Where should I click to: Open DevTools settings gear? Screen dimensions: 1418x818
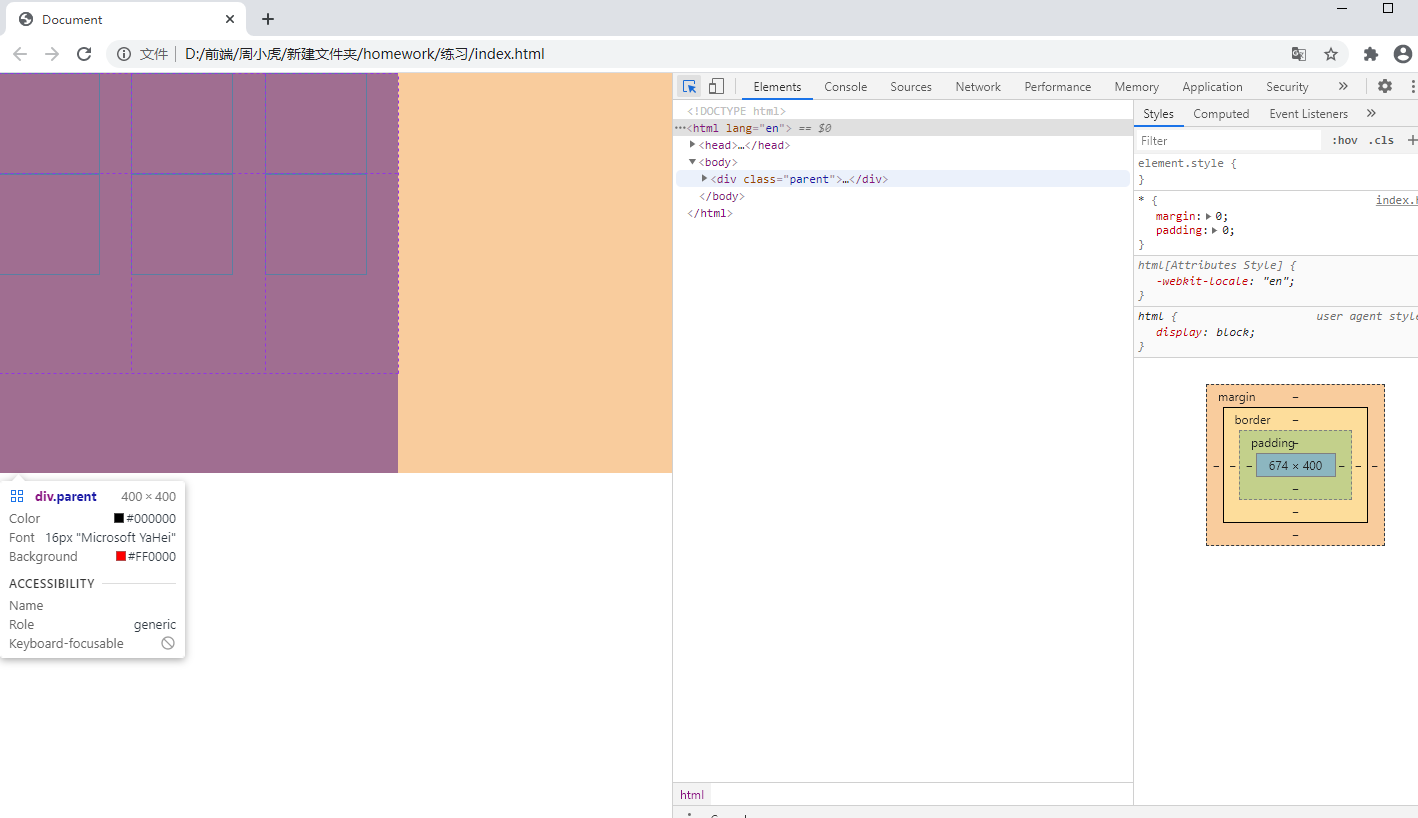pos(1385,86)
